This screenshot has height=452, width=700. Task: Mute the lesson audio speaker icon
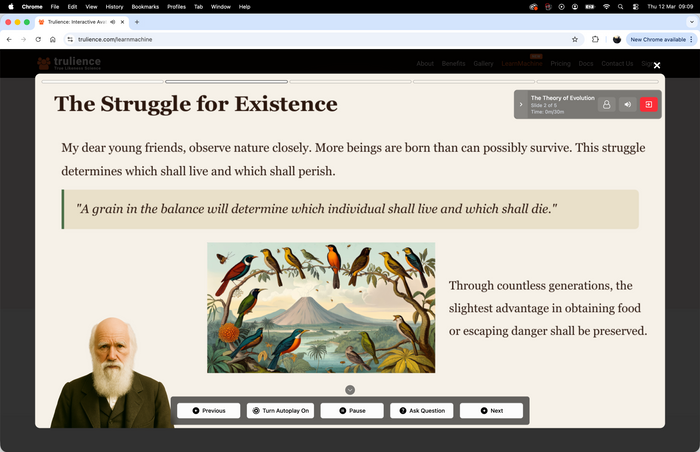(627, 104)
